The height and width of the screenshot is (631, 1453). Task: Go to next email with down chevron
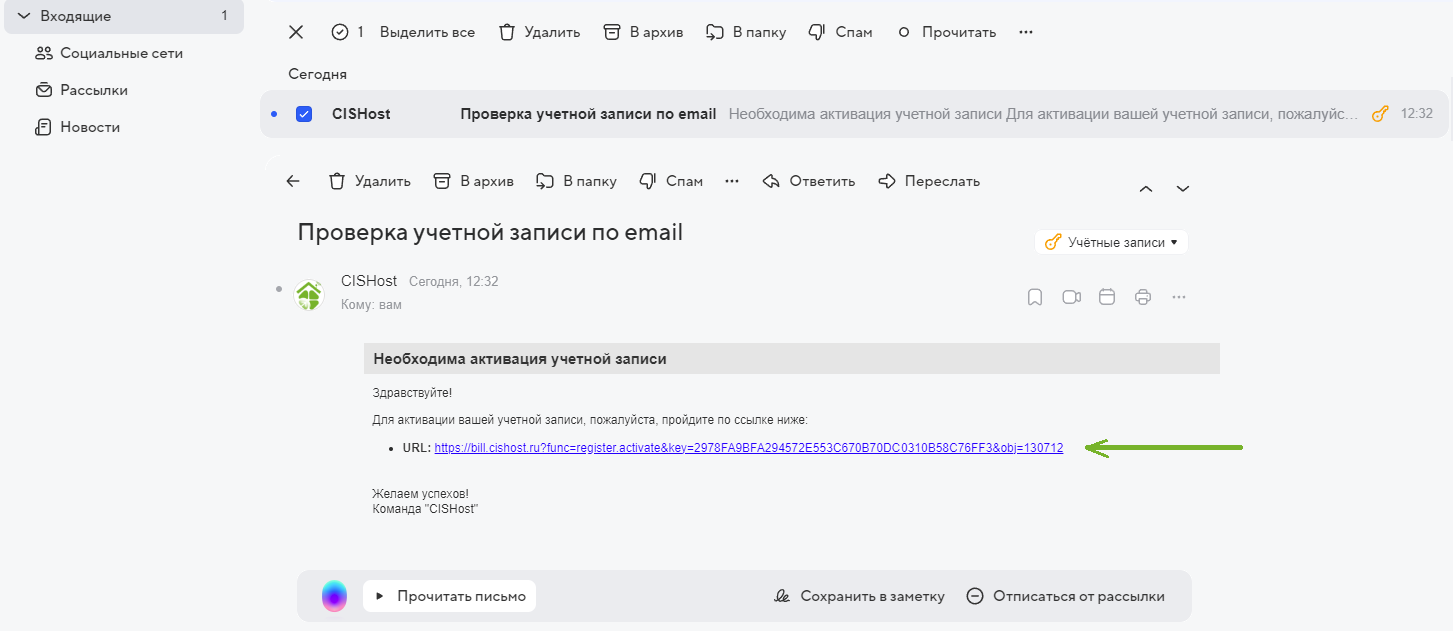pyautogui.click(x=1183, y=189)
